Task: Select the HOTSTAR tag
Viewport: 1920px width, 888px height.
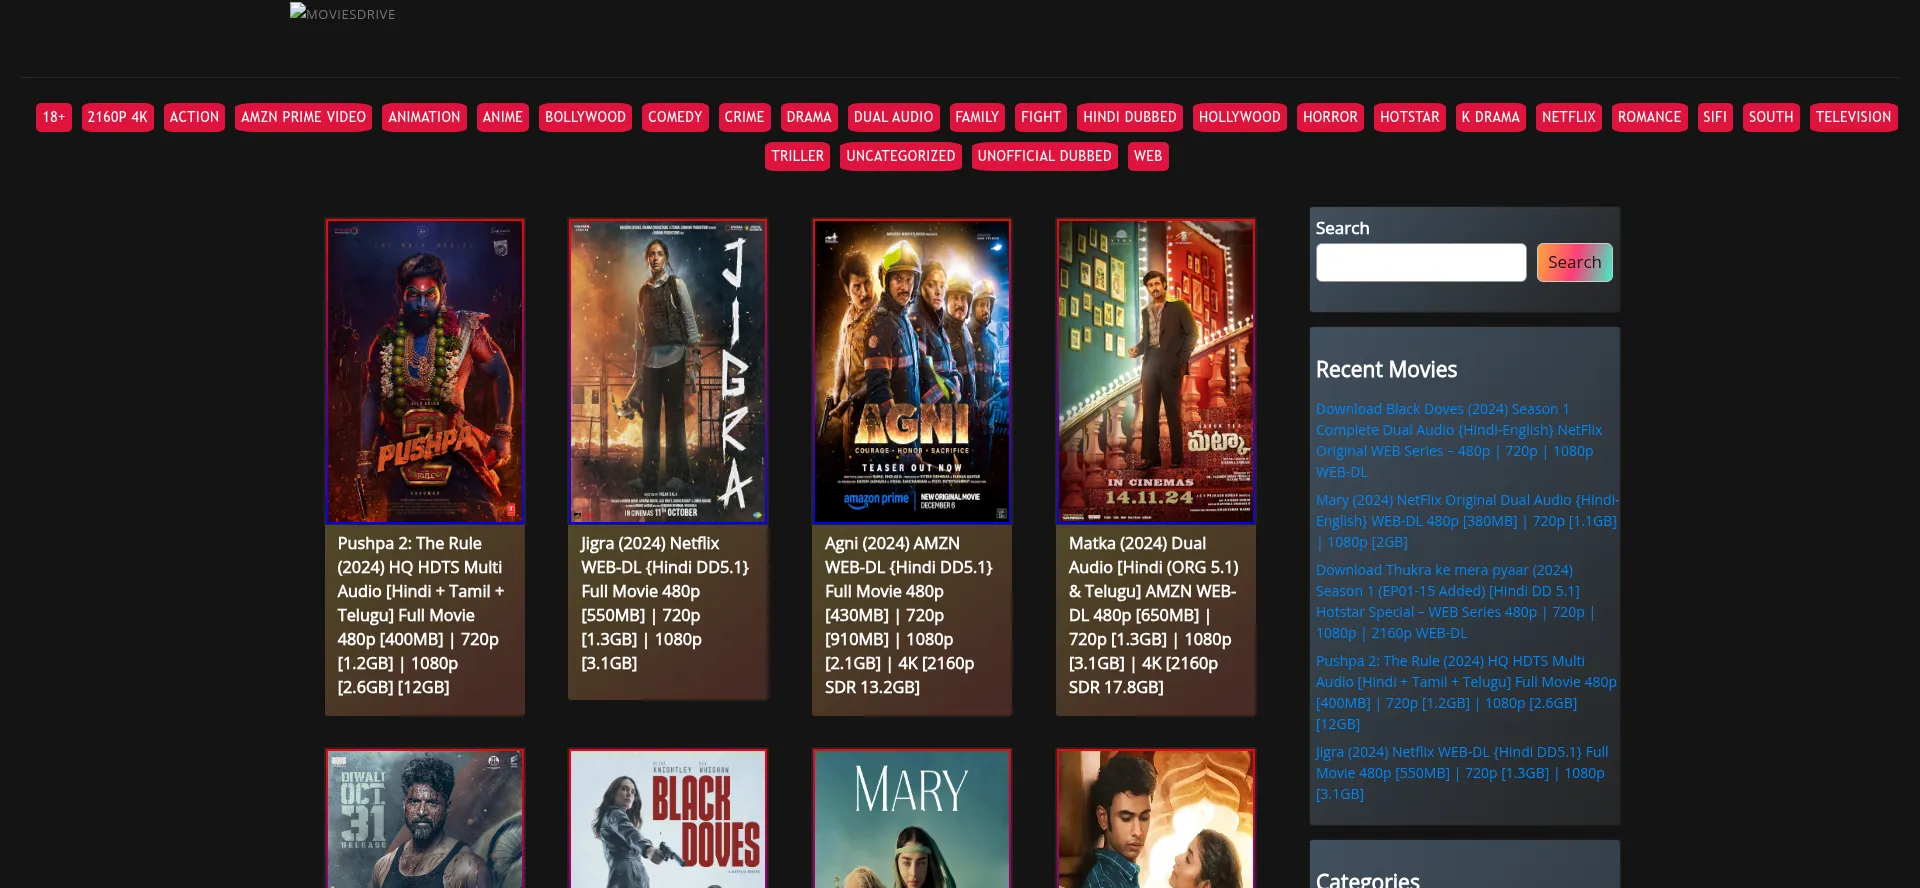Action: coord(1410,117)
